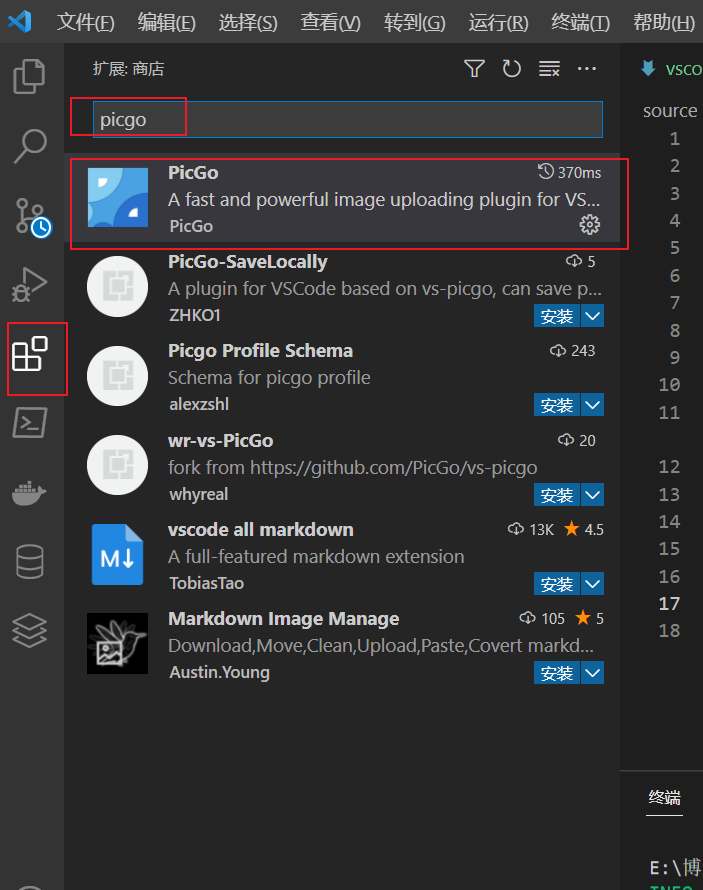Viewport: 703px width, 890px height.
Task: Click the Picgo Profile Schema placeholder icon
Action: (x=117, y=376)
